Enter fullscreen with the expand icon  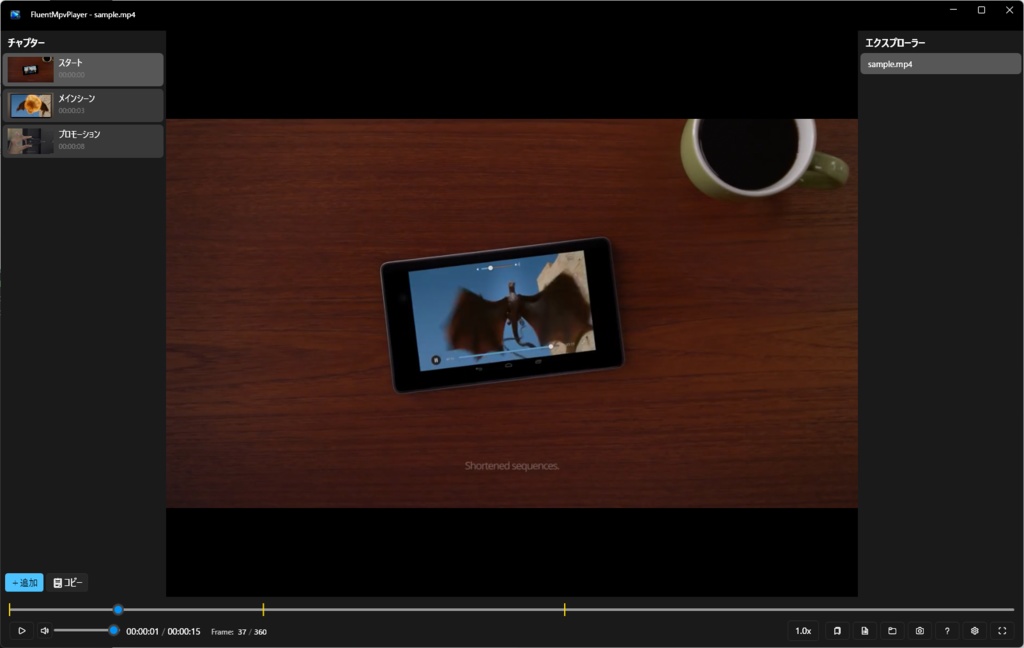coord(1001,631)
